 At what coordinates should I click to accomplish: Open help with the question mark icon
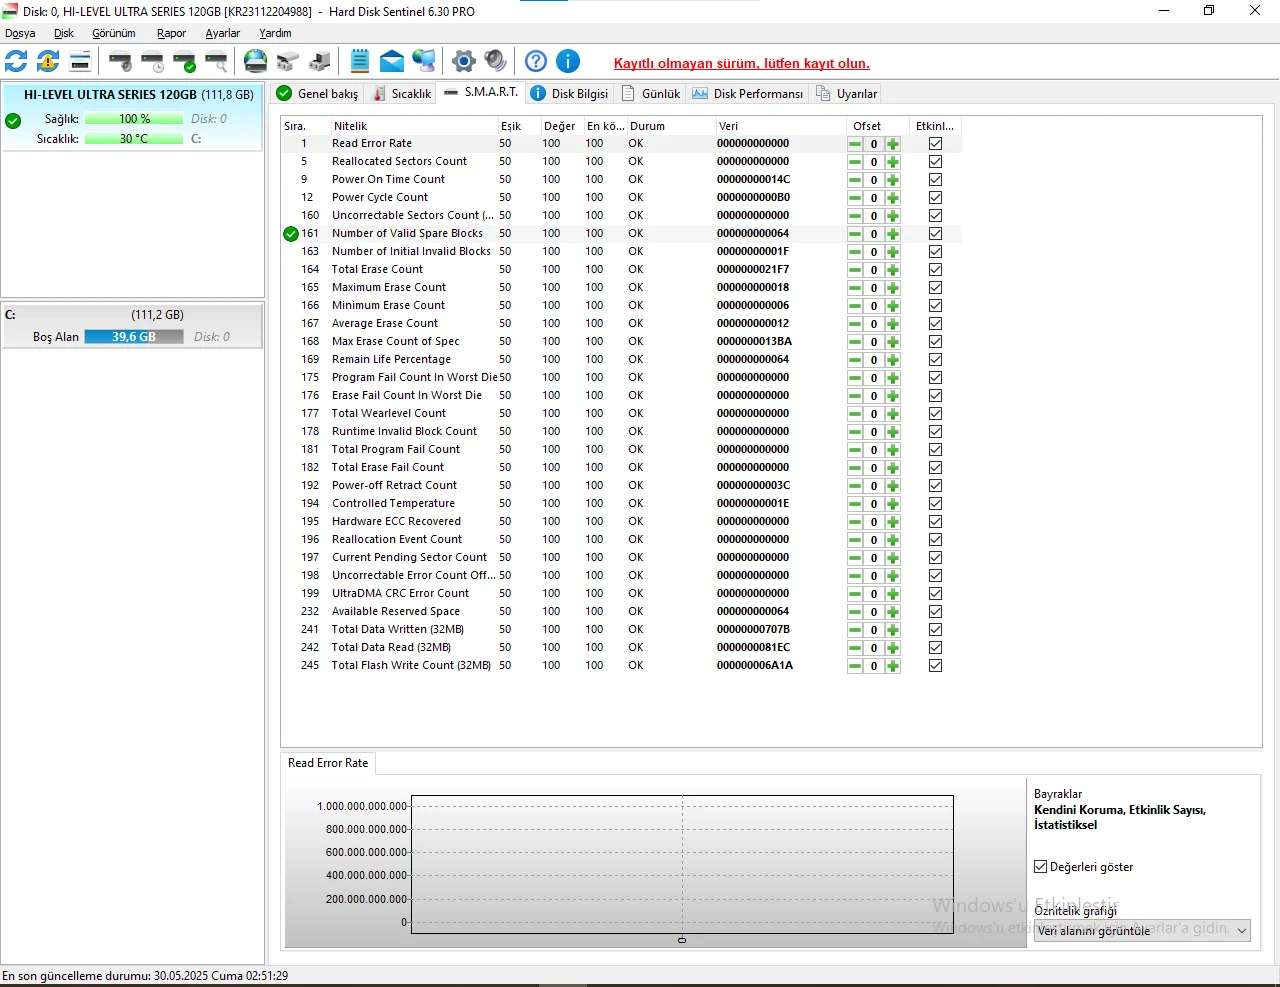pos(536,61)
